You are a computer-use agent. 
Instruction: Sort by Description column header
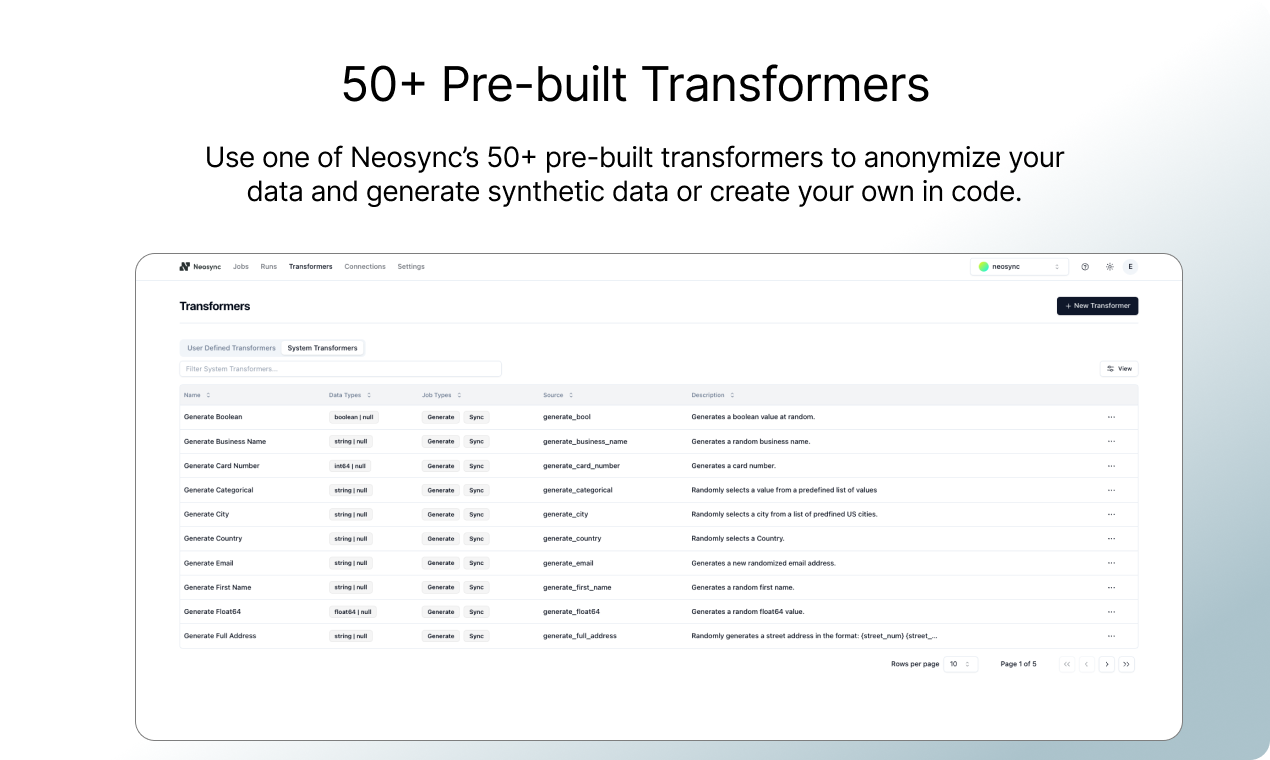(713, 395)
